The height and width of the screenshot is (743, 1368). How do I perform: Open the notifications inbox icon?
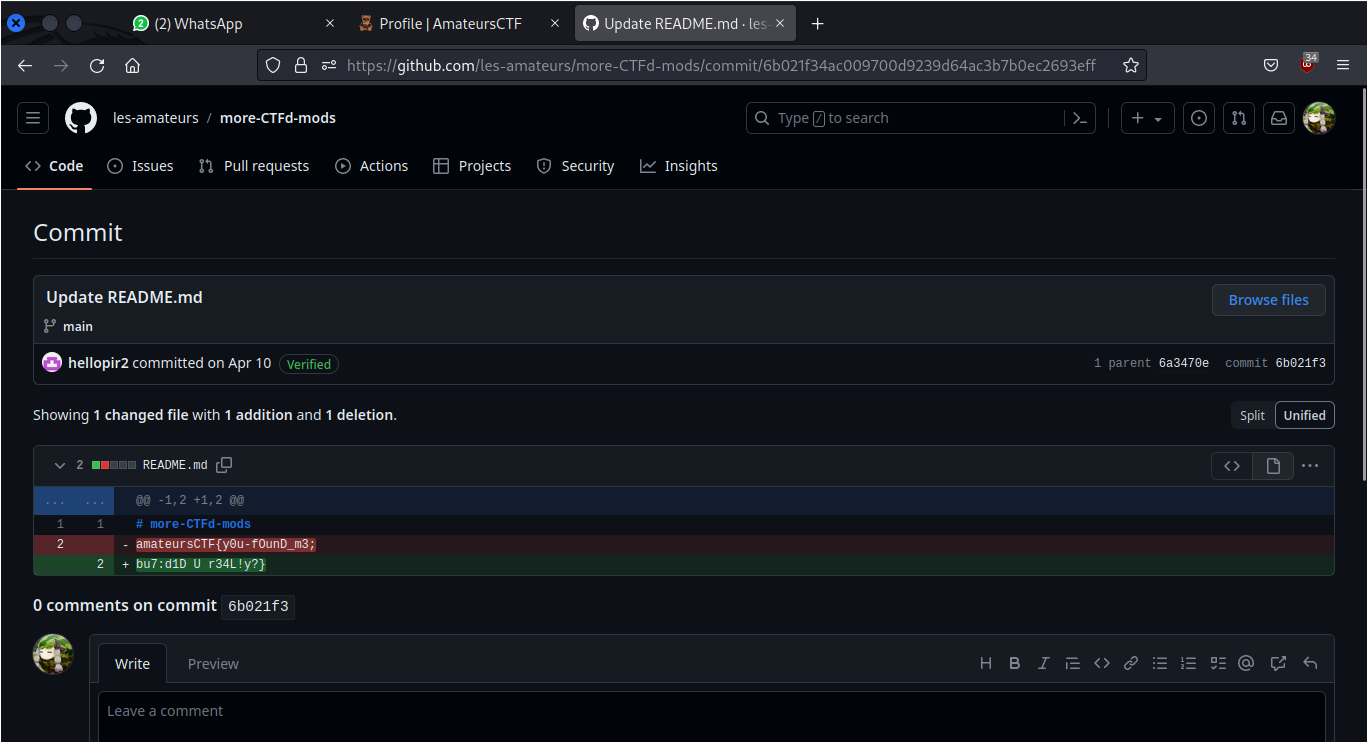1279,118
